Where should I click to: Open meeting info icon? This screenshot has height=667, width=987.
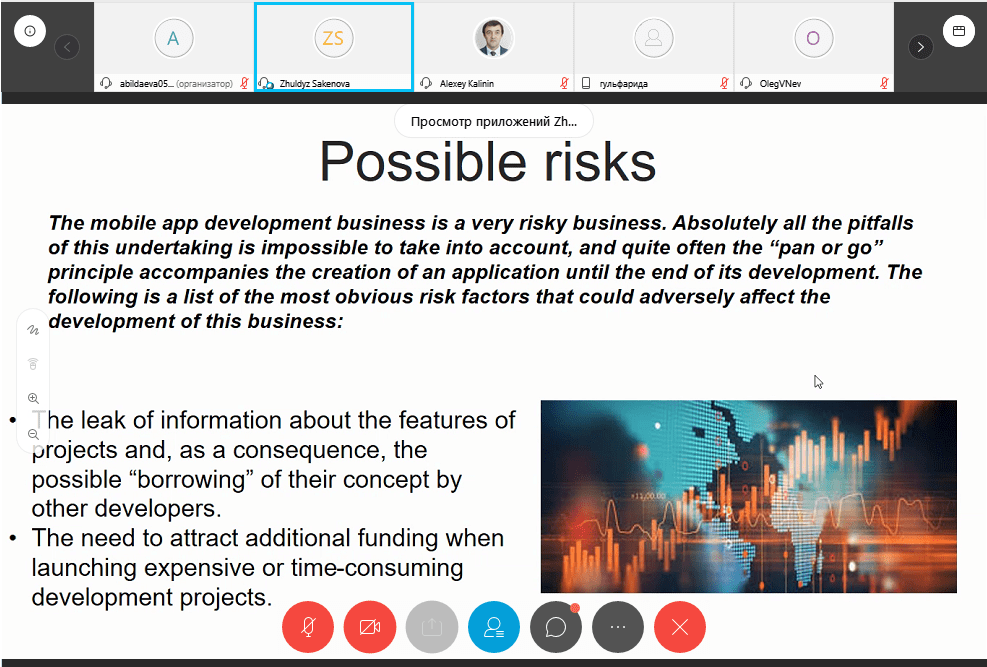point(30,31)
